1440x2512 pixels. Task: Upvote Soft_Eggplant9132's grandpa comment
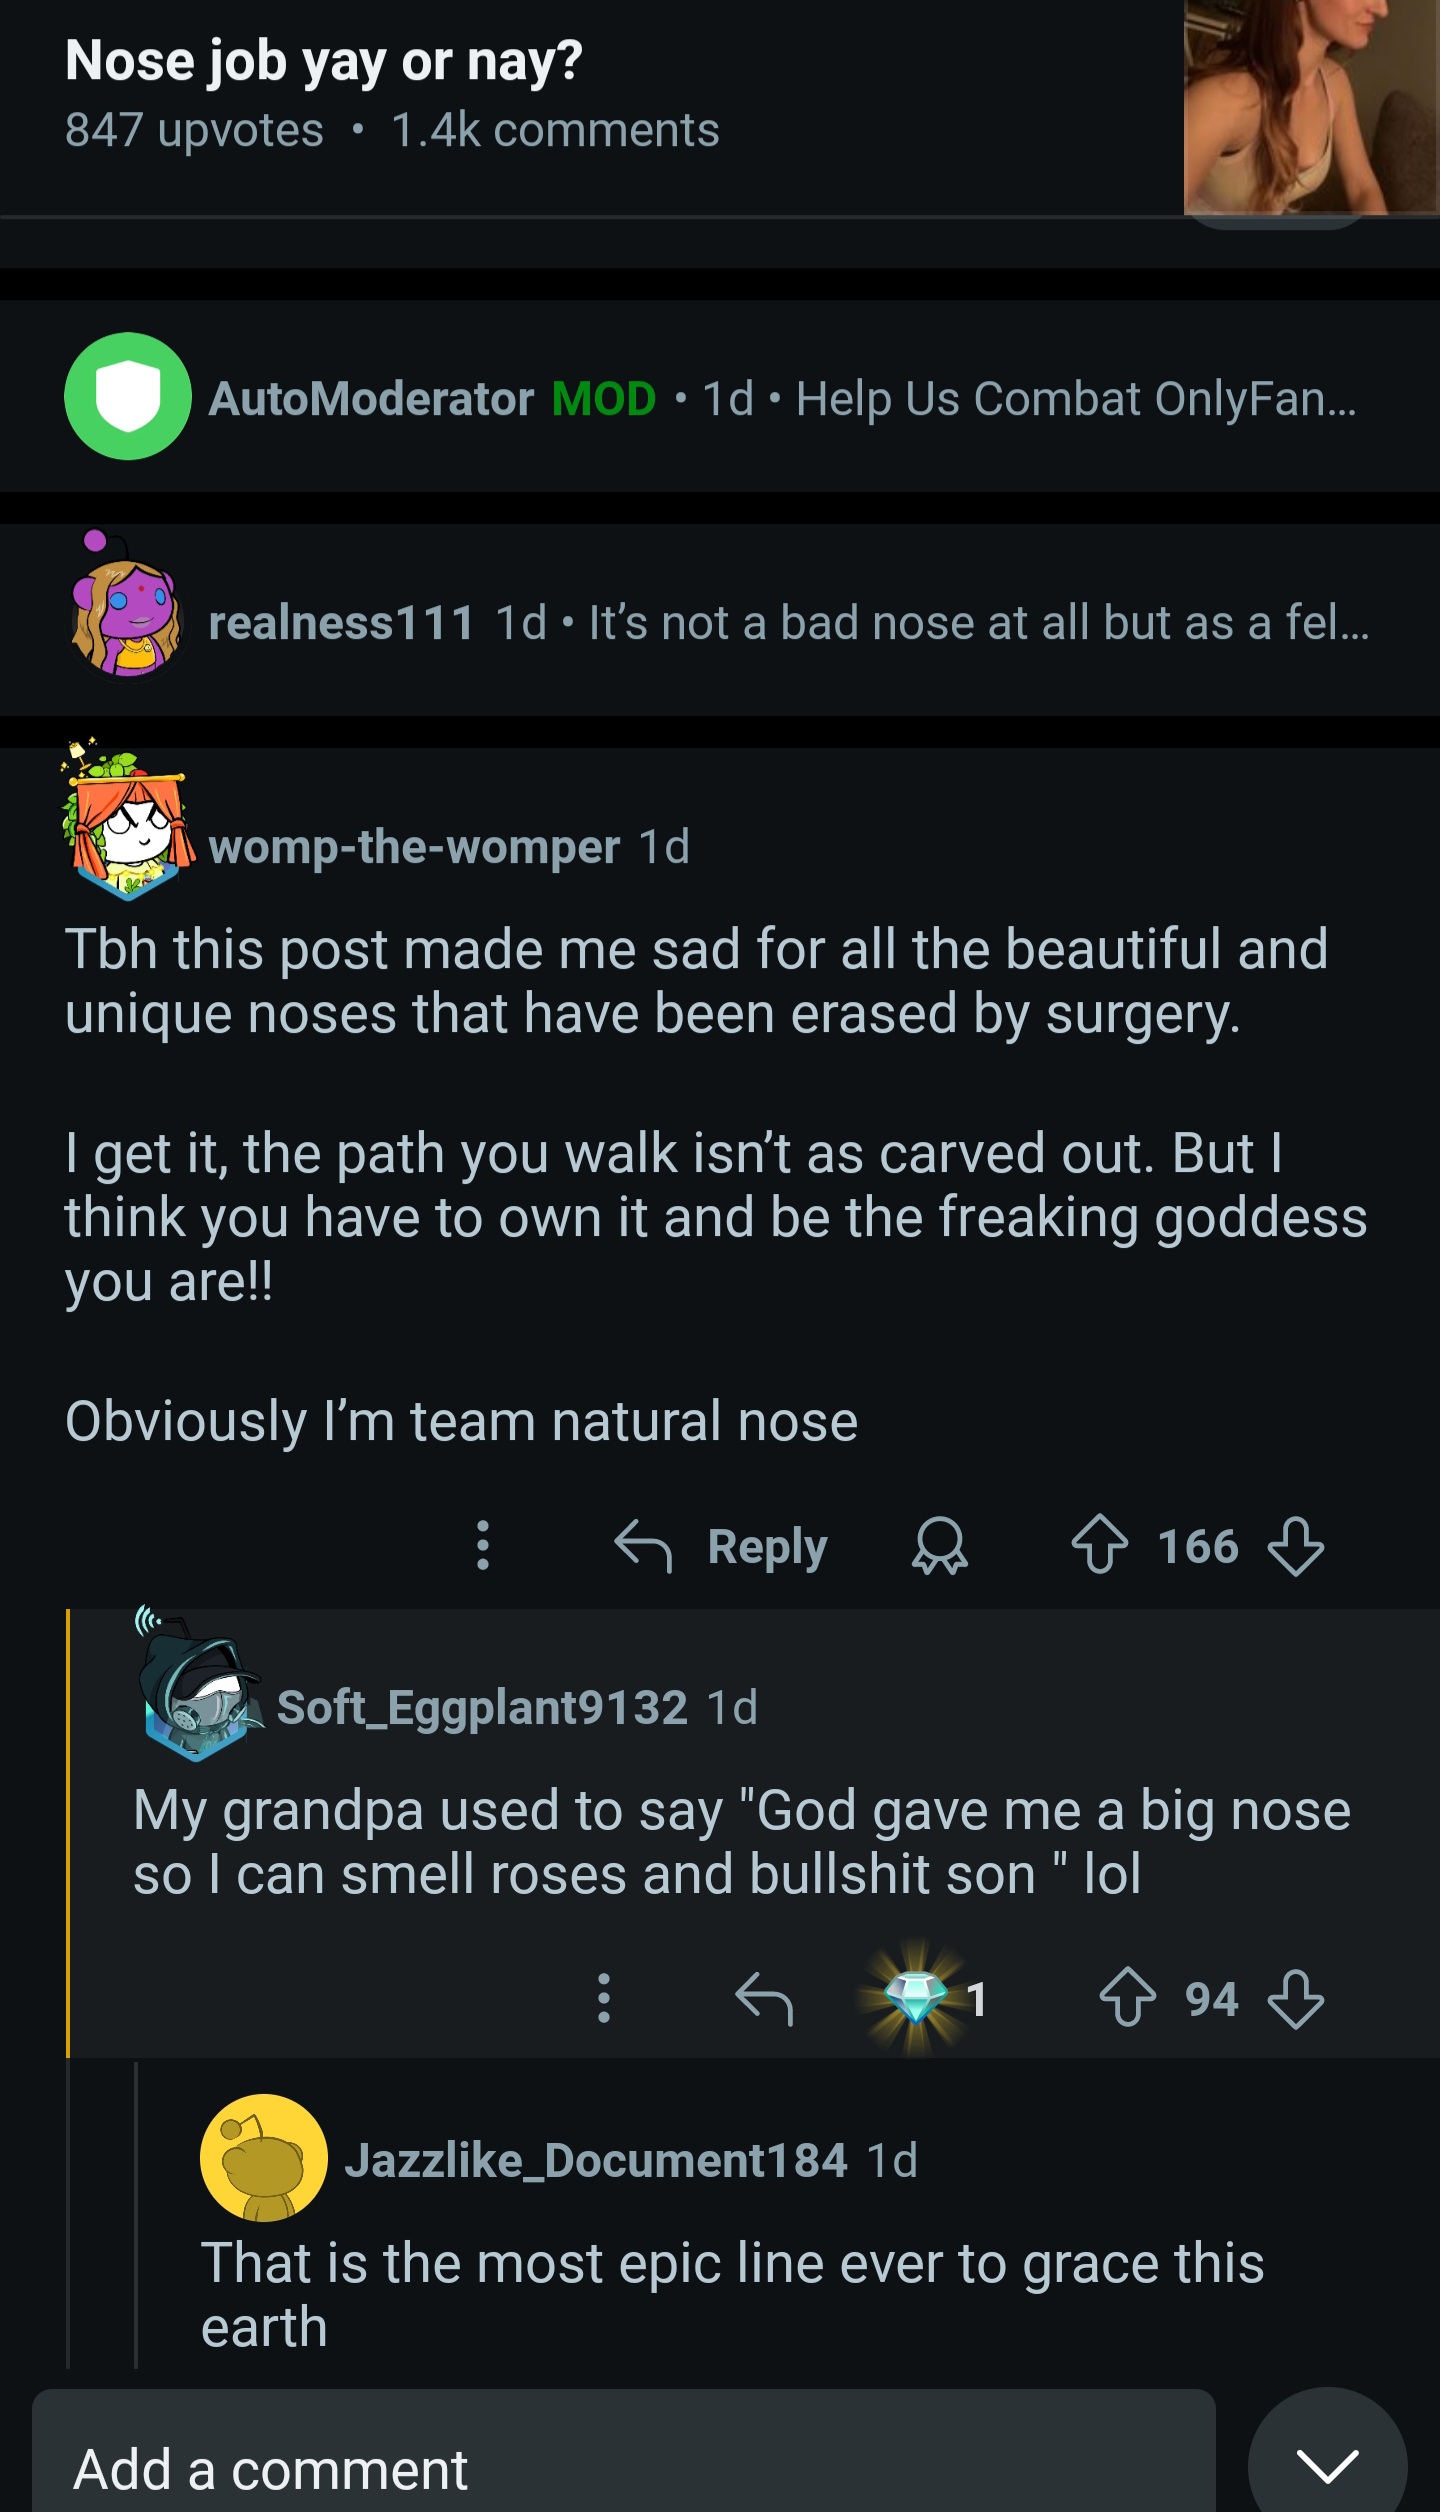[x=1127, y=1999]
